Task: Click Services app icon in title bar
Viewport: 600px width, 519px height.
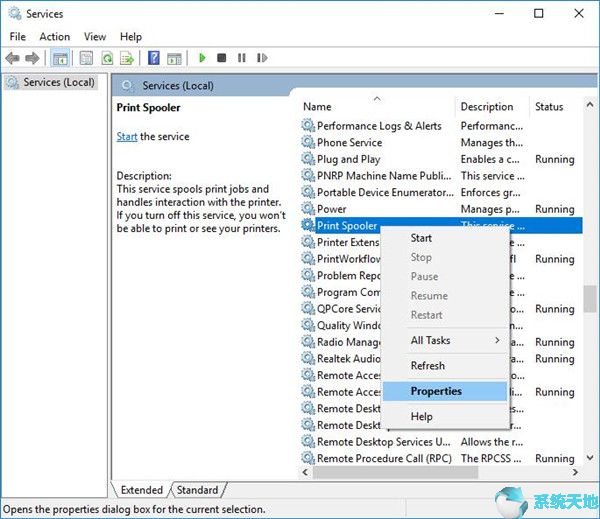Action: click(x=15, y=13)
